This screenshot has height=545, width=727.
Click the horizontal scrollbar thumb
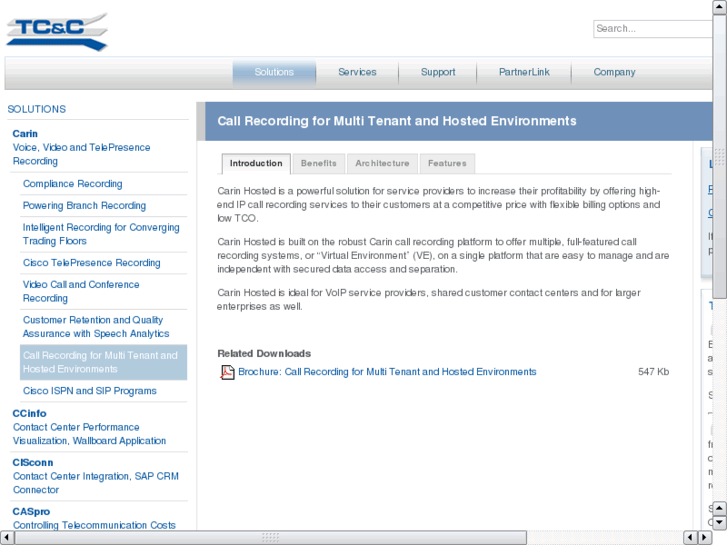[270, 538]
